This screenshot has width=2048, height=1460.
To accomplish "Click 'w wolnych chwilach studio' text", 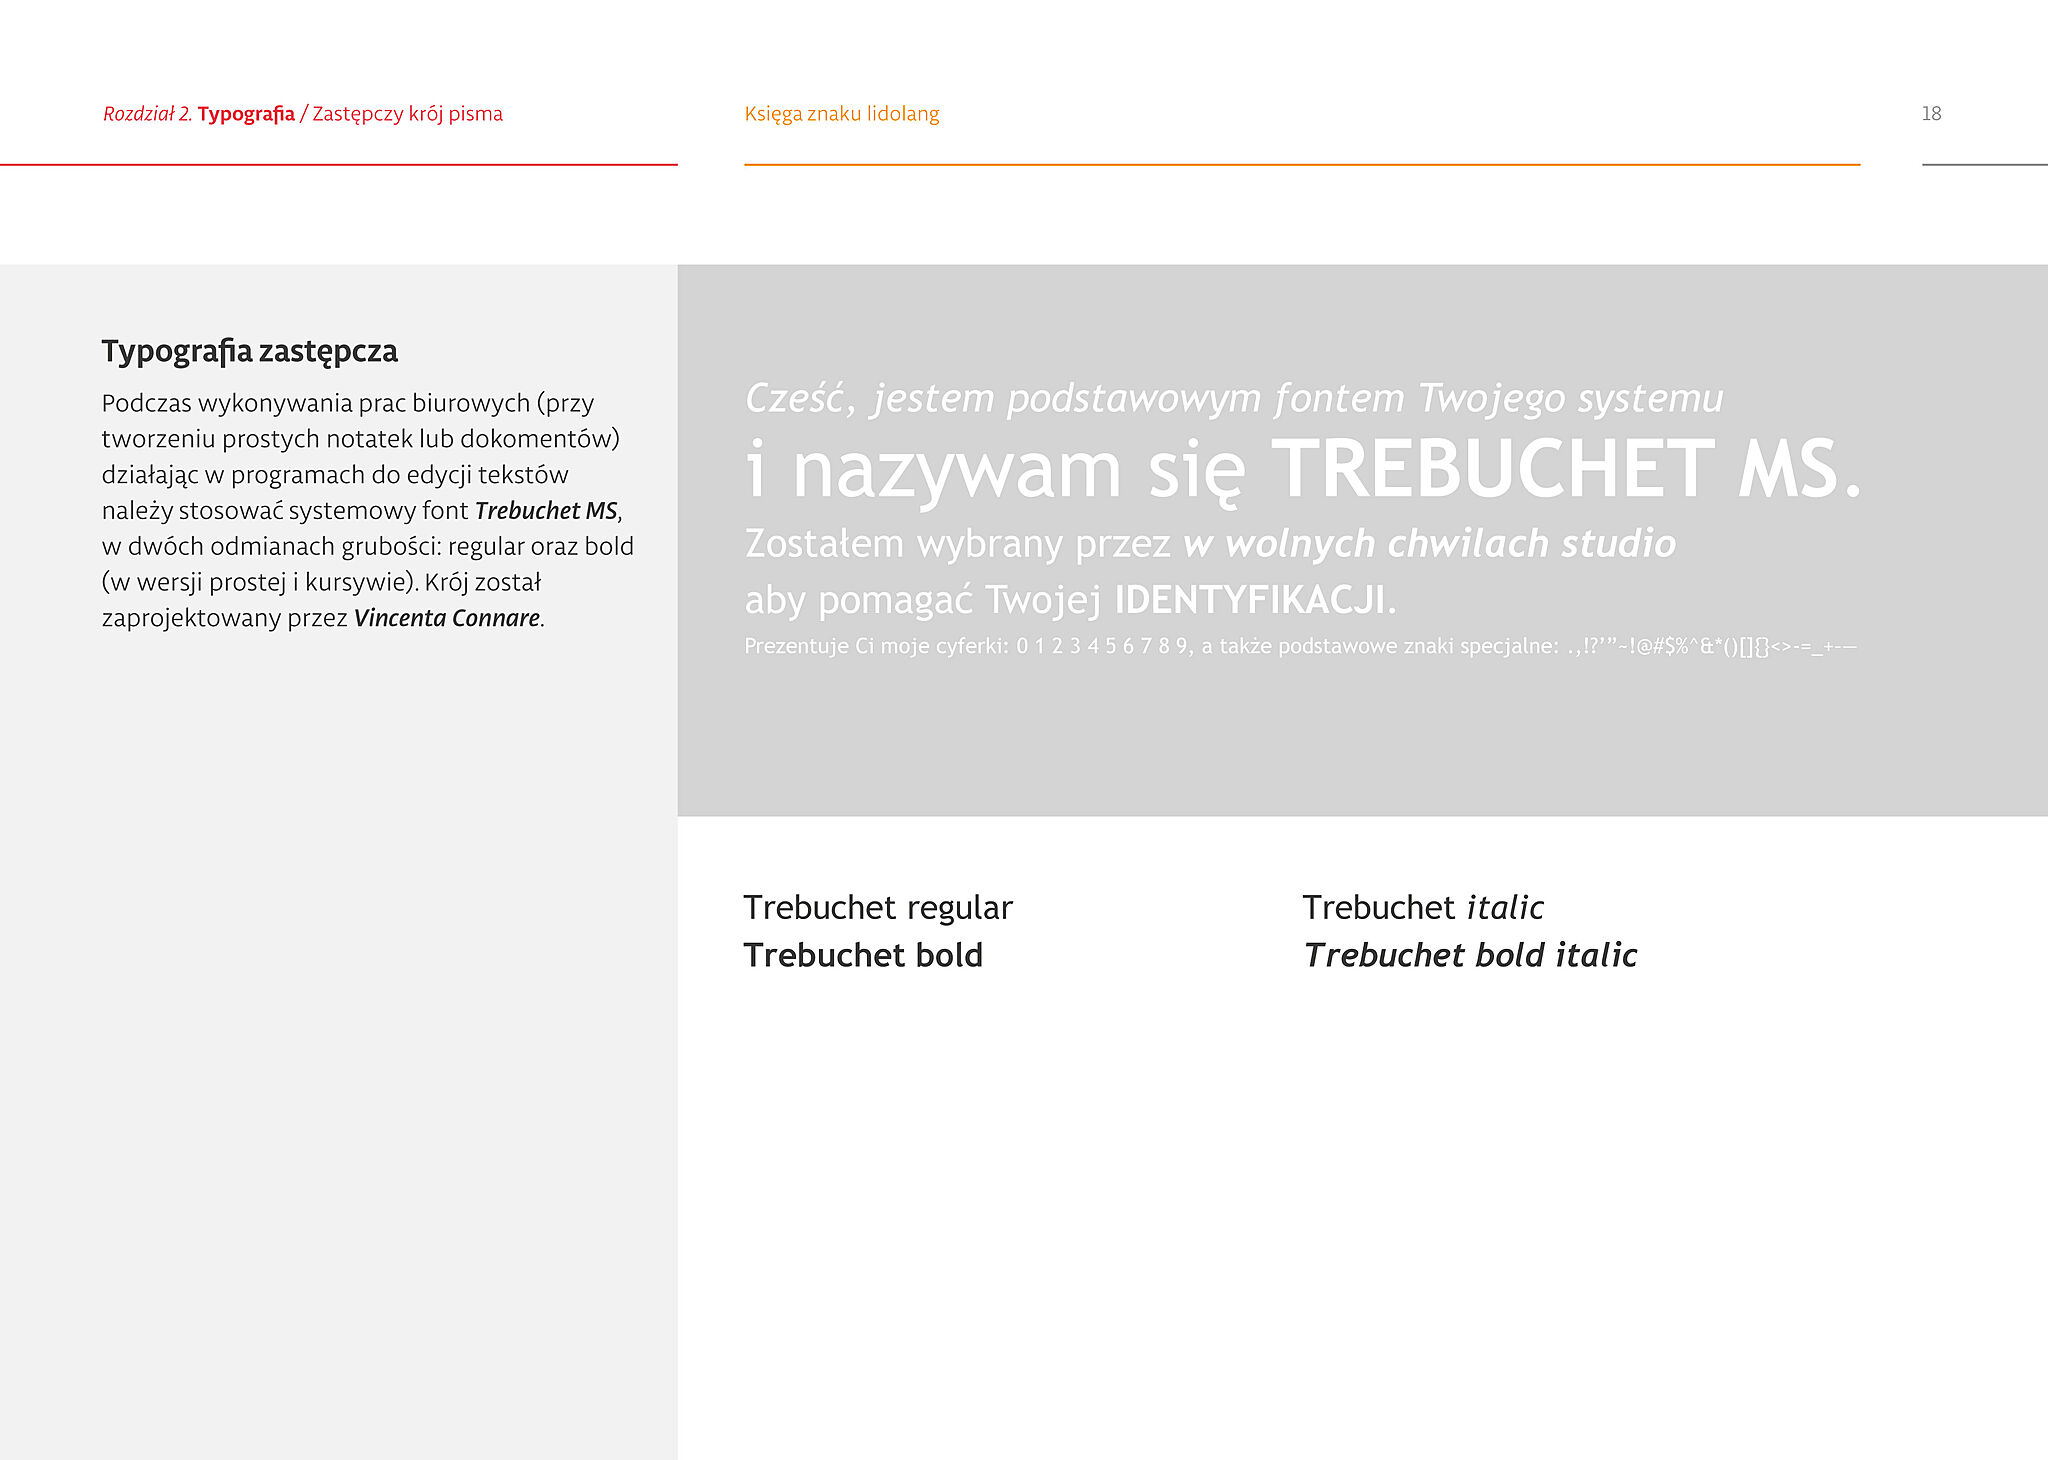I will coord(1428,544).
